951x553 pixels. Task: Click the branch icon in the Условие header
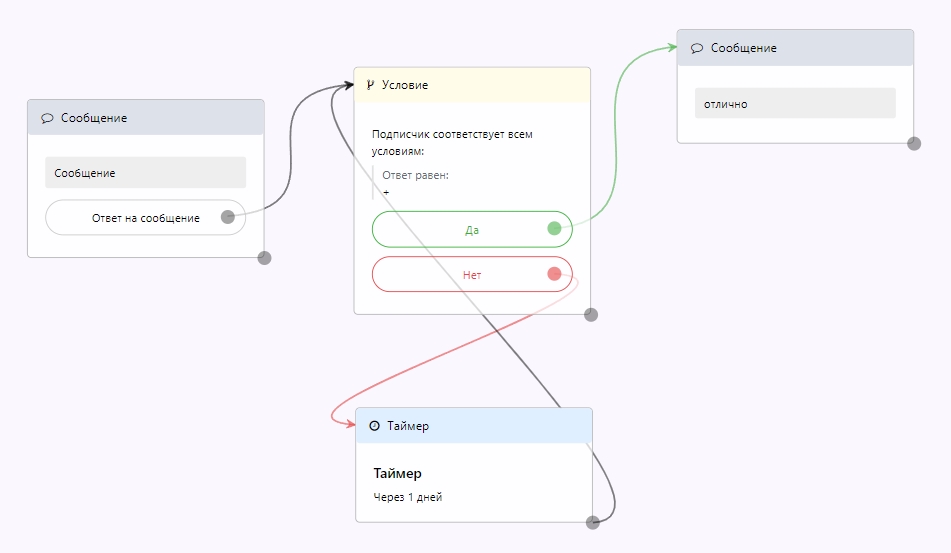370,85
